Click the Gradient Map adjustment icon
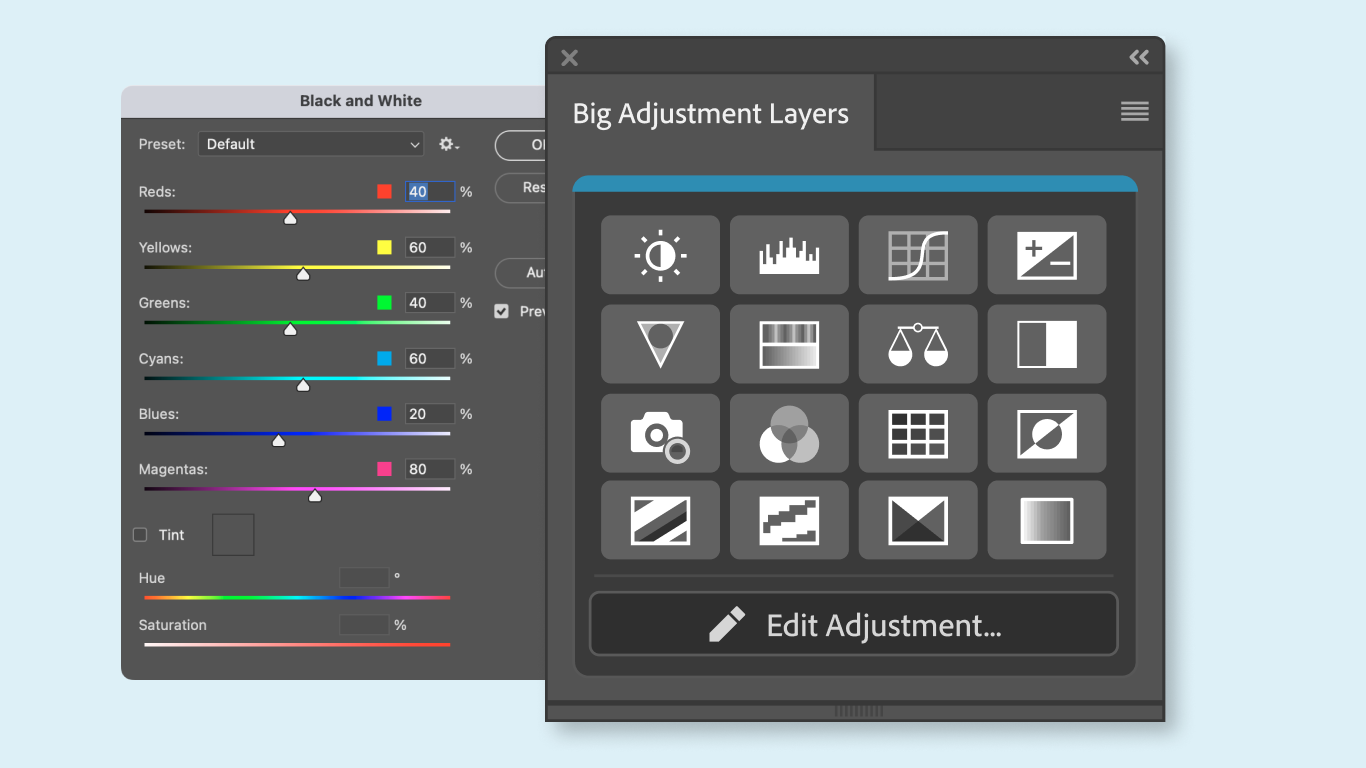This screenshot has width=1366, height=768. (x=1047, y=520)
